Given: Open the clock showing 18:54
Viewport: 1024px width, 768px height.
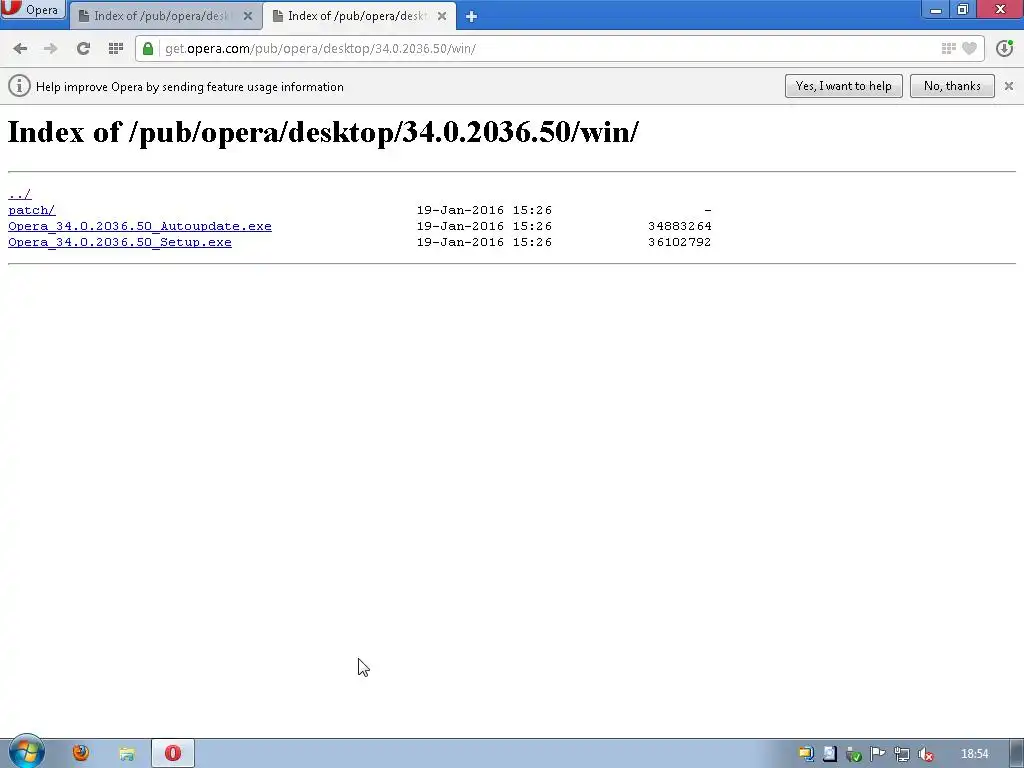Looking at the screenshot, I should 974,754.
